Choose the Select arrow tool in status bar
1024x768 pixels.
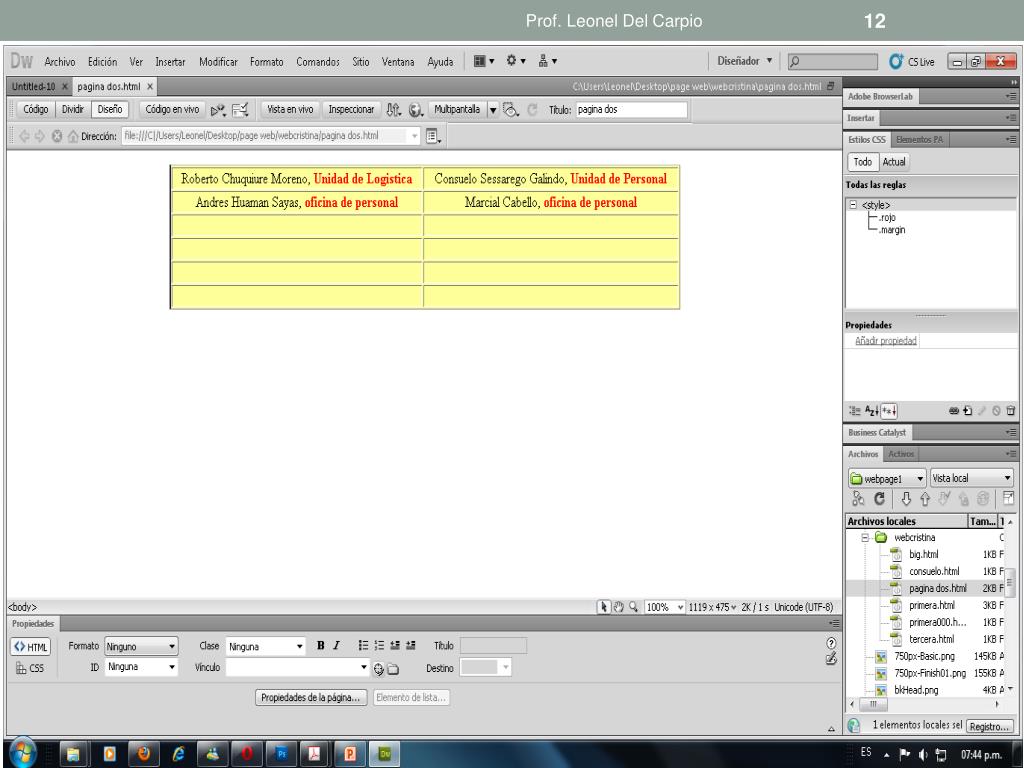click(x=603, y=607)
